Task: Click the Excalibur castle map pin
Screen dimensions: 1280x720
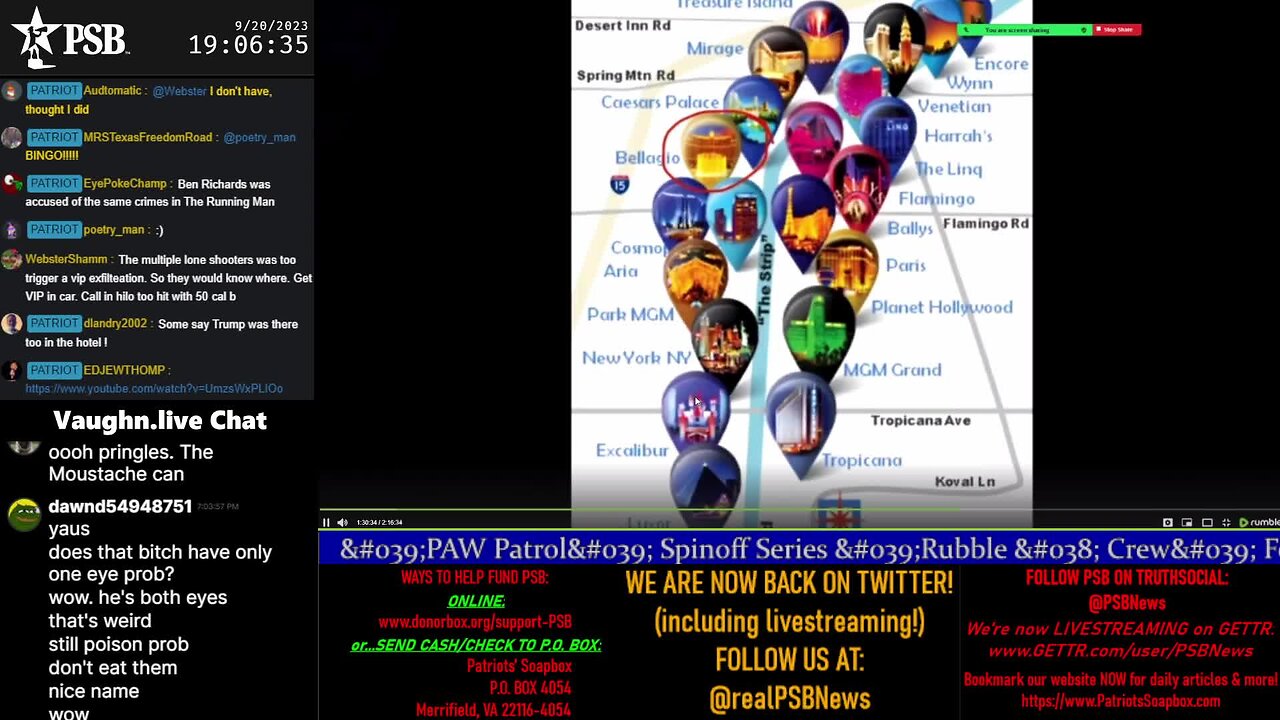Action: (x=696, y=411)
